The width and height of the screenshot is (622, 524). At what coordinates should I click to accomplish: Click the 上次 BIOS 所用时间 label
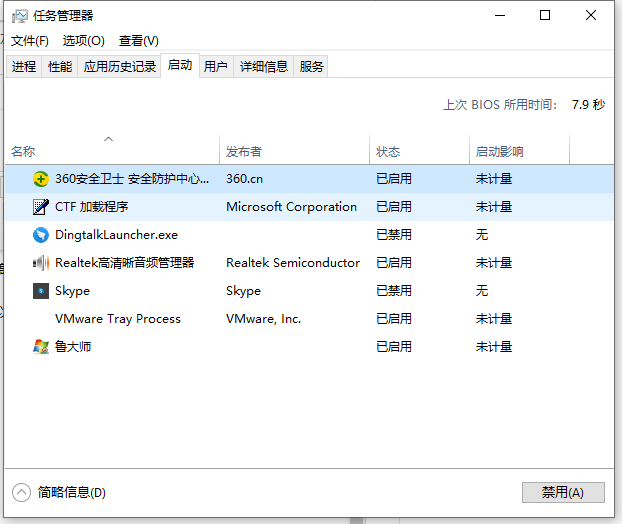pos(500,105)
